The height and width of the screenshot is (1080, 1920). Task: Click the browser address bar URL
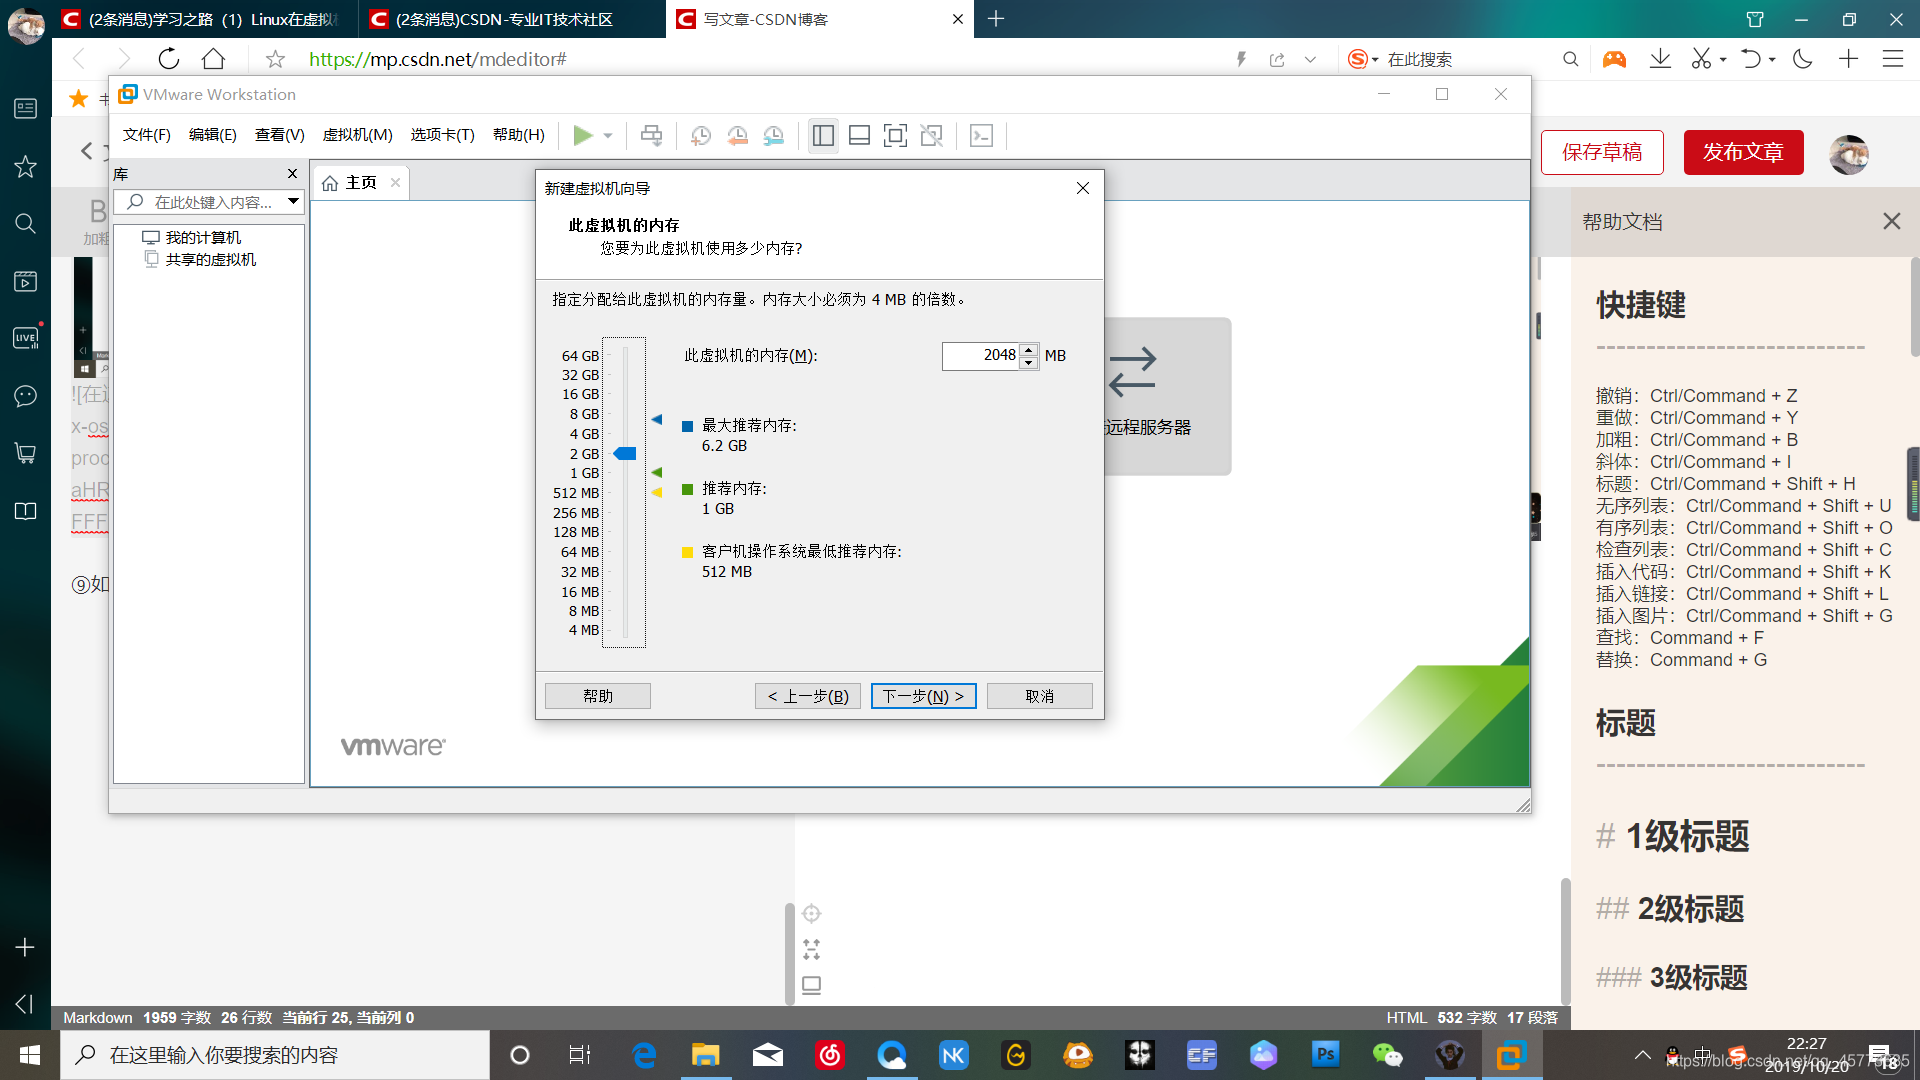(437, 59)
